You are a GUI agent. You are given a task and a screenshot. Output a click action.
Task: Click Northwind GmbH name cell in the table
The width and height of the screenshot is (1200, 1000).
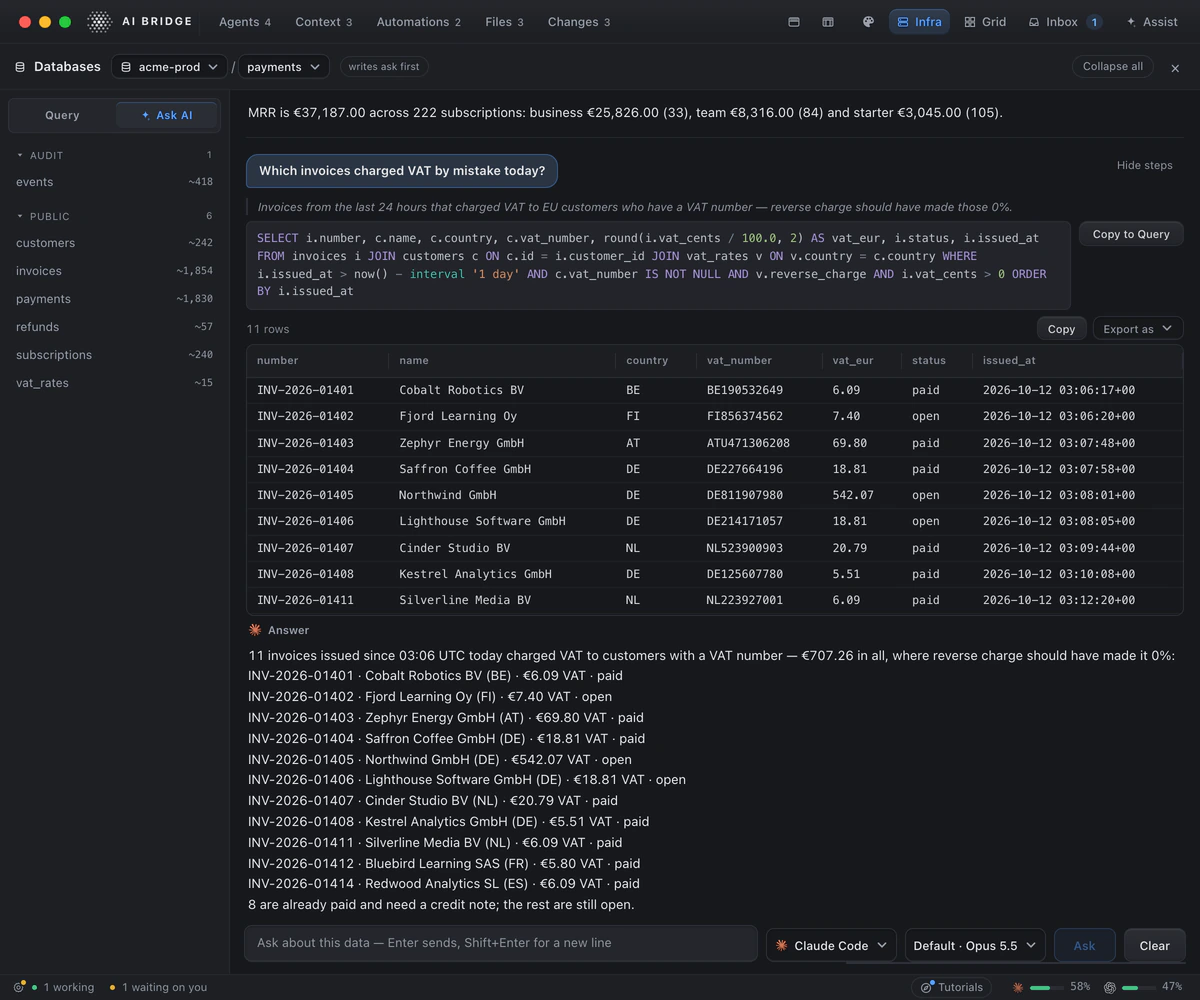448,495
